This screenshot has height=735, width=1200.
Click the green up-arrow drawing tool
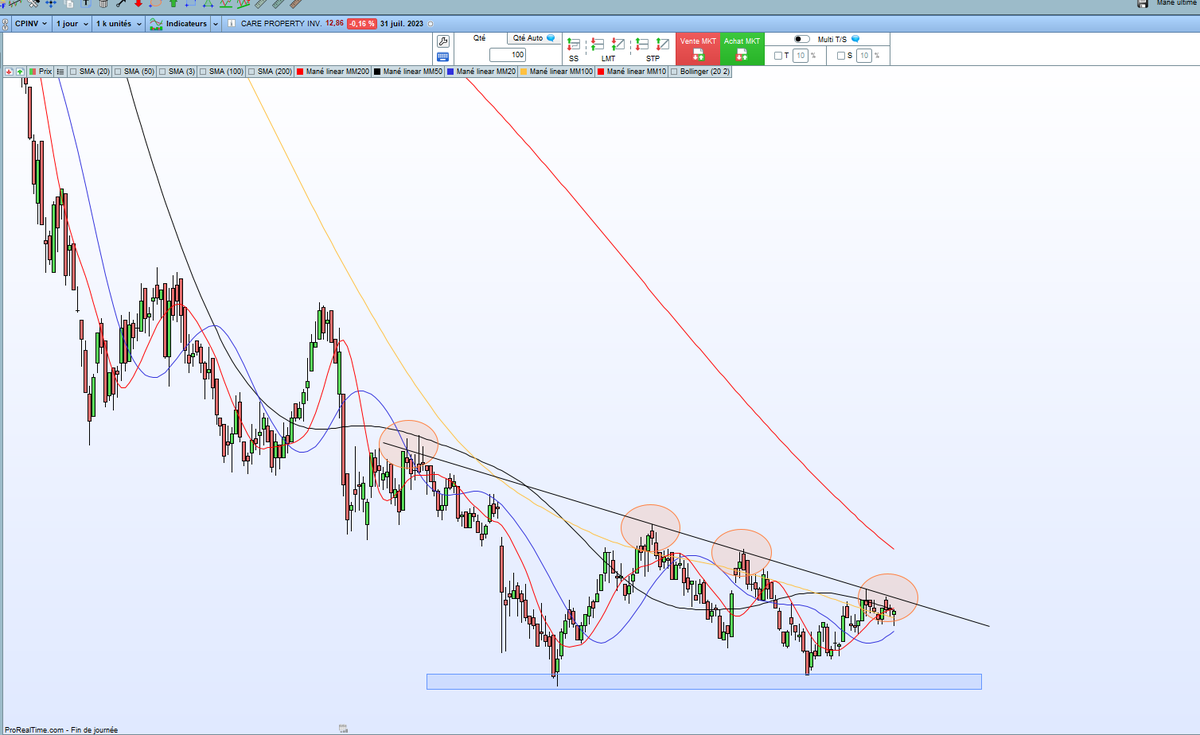[172, 4]
